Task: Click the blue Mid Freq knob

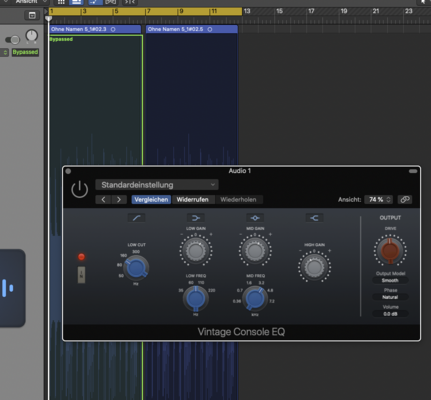Action: point(255,298)
